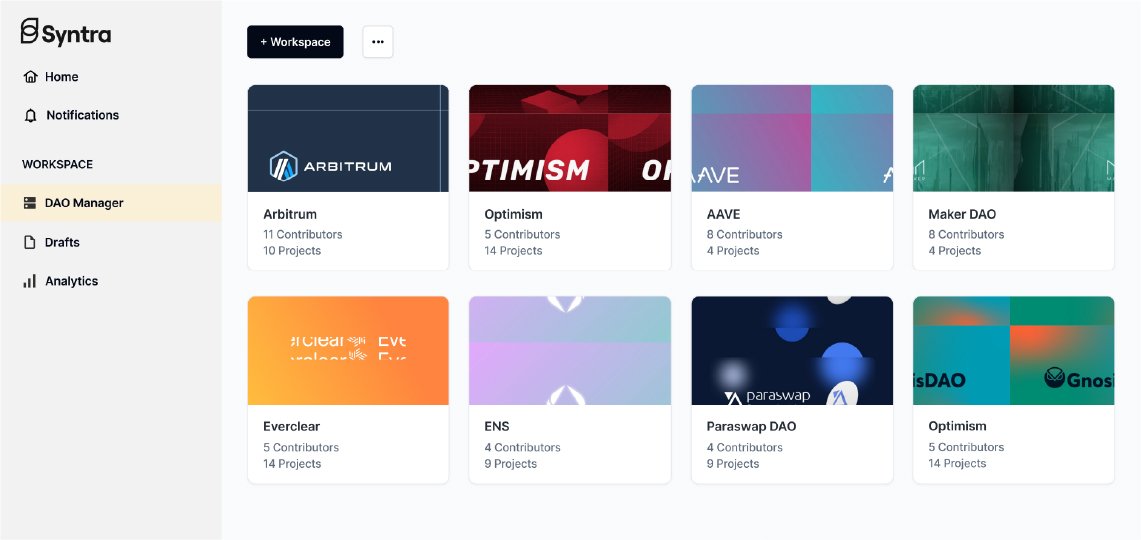This screenshot has width=1141, height=540.
Task: Click '10 Projects' on Arbitrum card
Action: click(292, 250)
